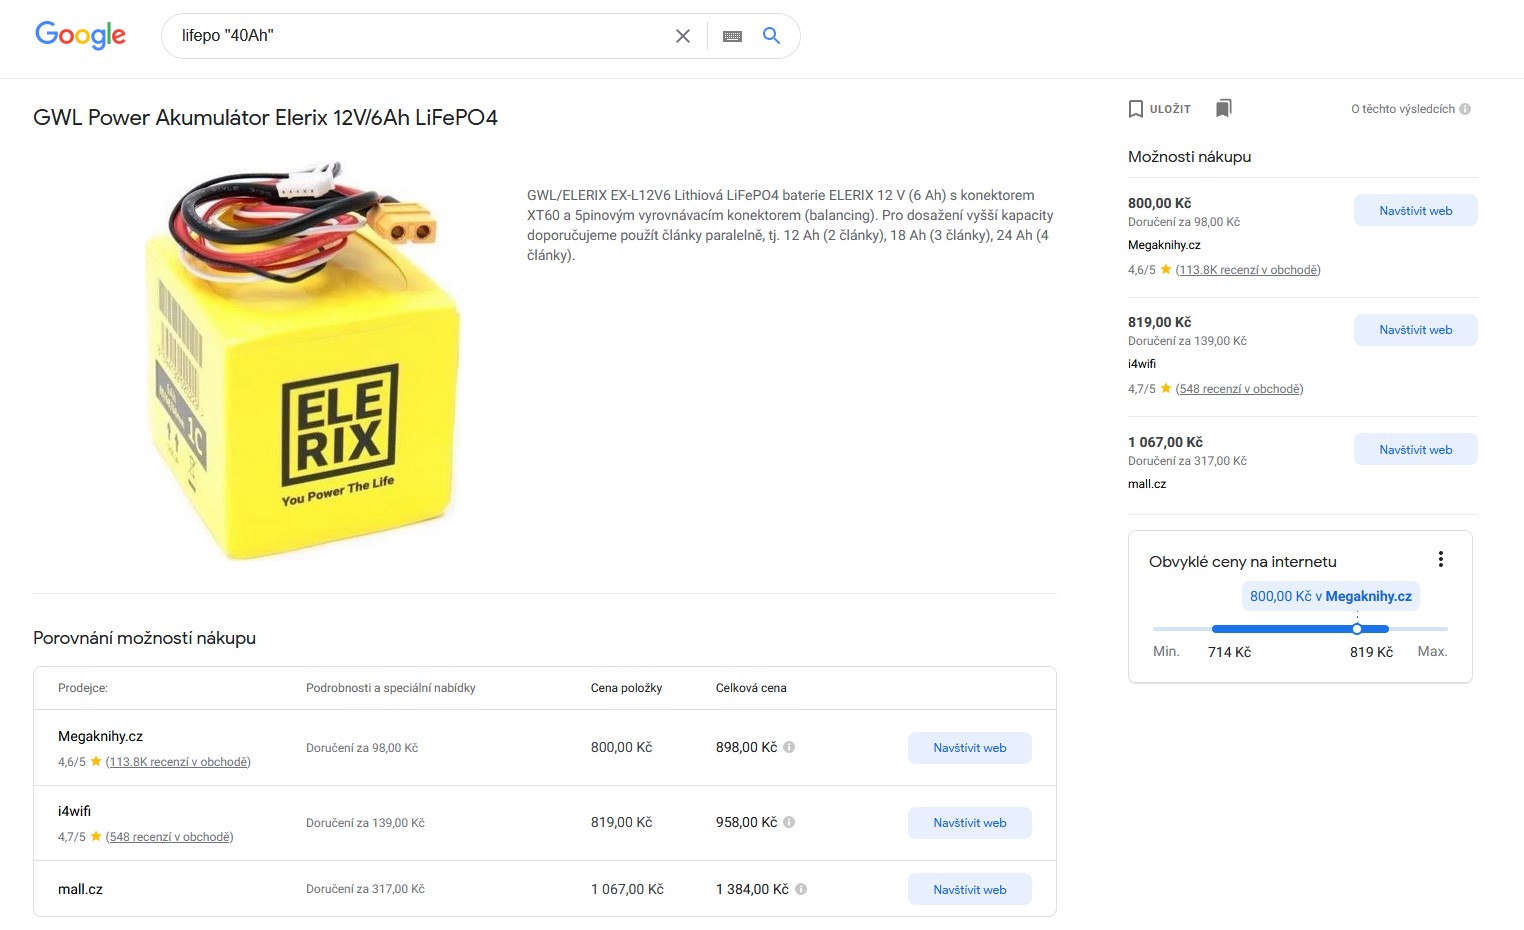
Task: Visit web for 819,00 Kč sidebar offer
Action: pos(1415,330)
